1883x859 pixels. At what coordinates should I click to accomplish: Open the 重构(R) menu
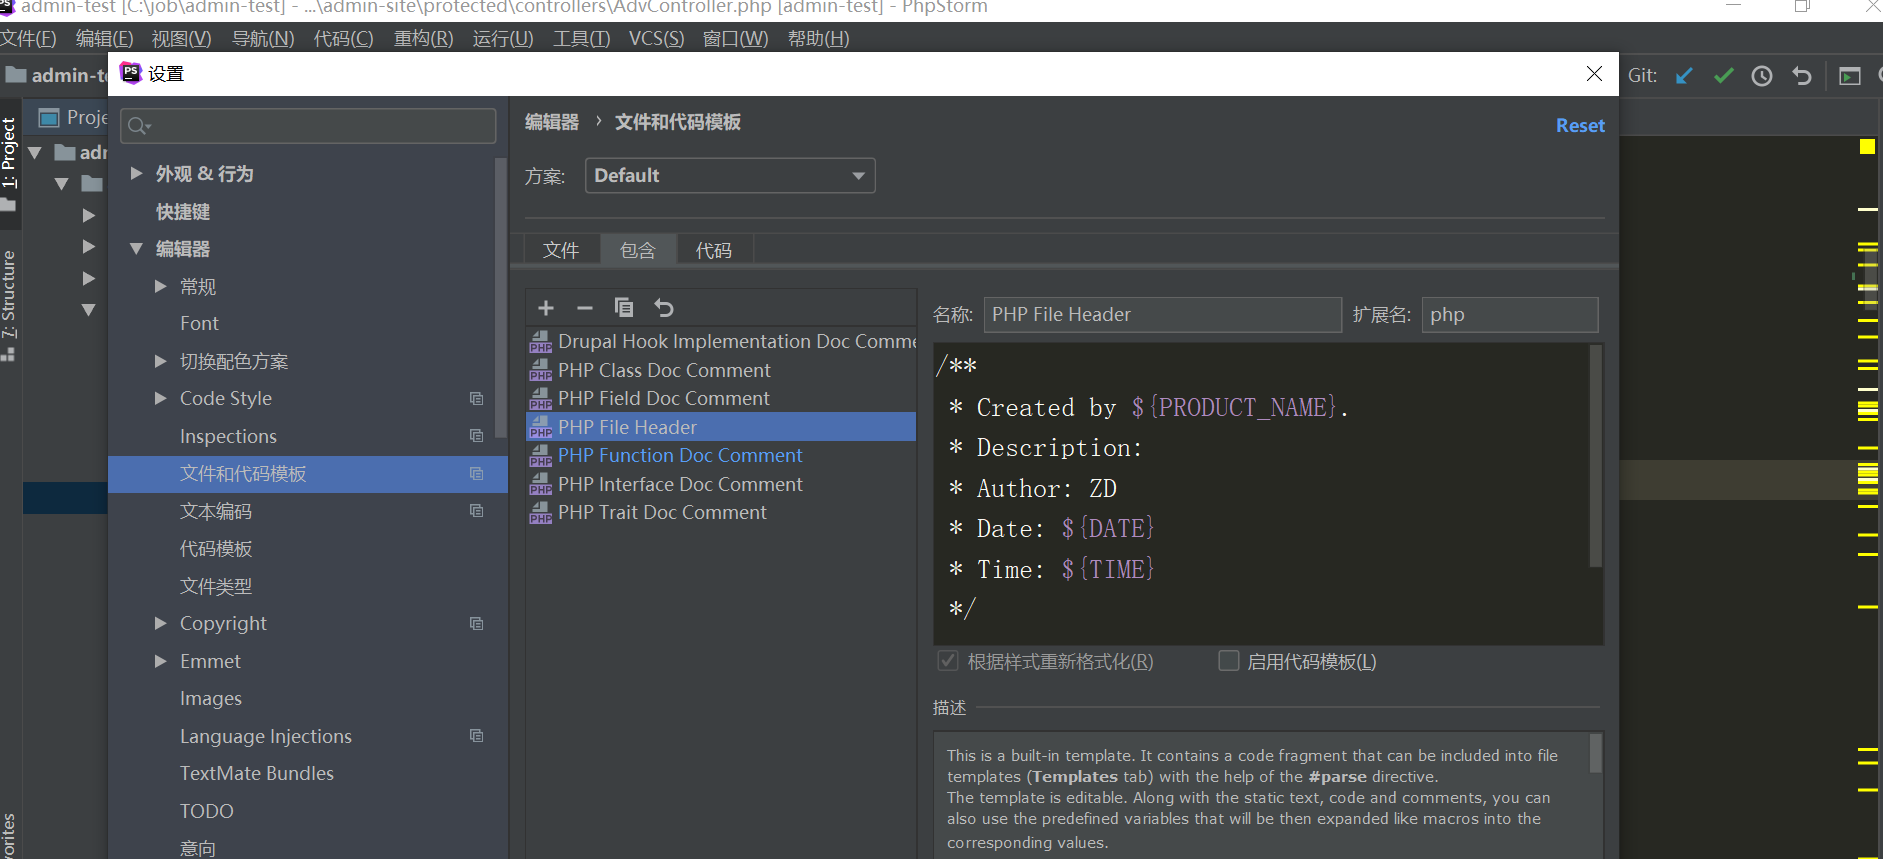point(423,38)
